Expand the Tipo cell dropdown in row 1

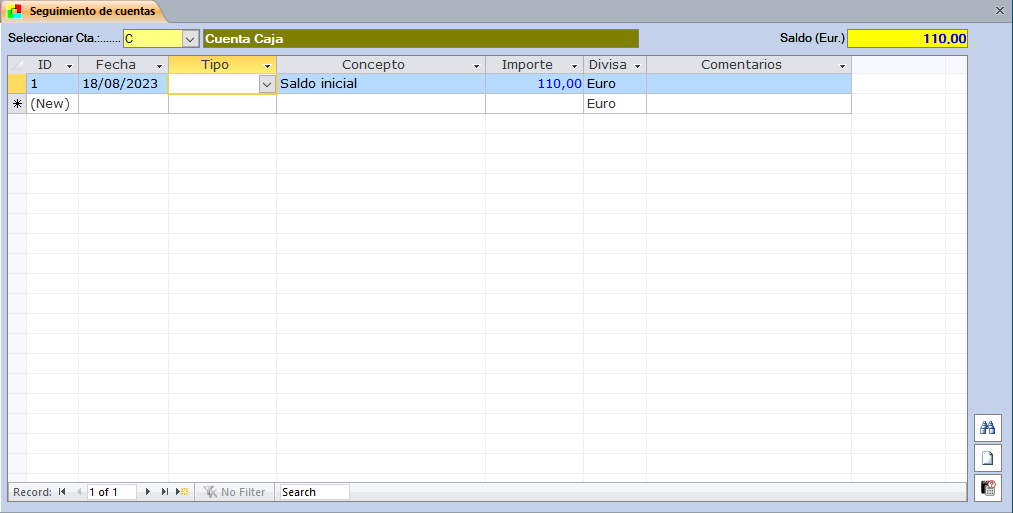pyautogui.click(x=266, y=85)
